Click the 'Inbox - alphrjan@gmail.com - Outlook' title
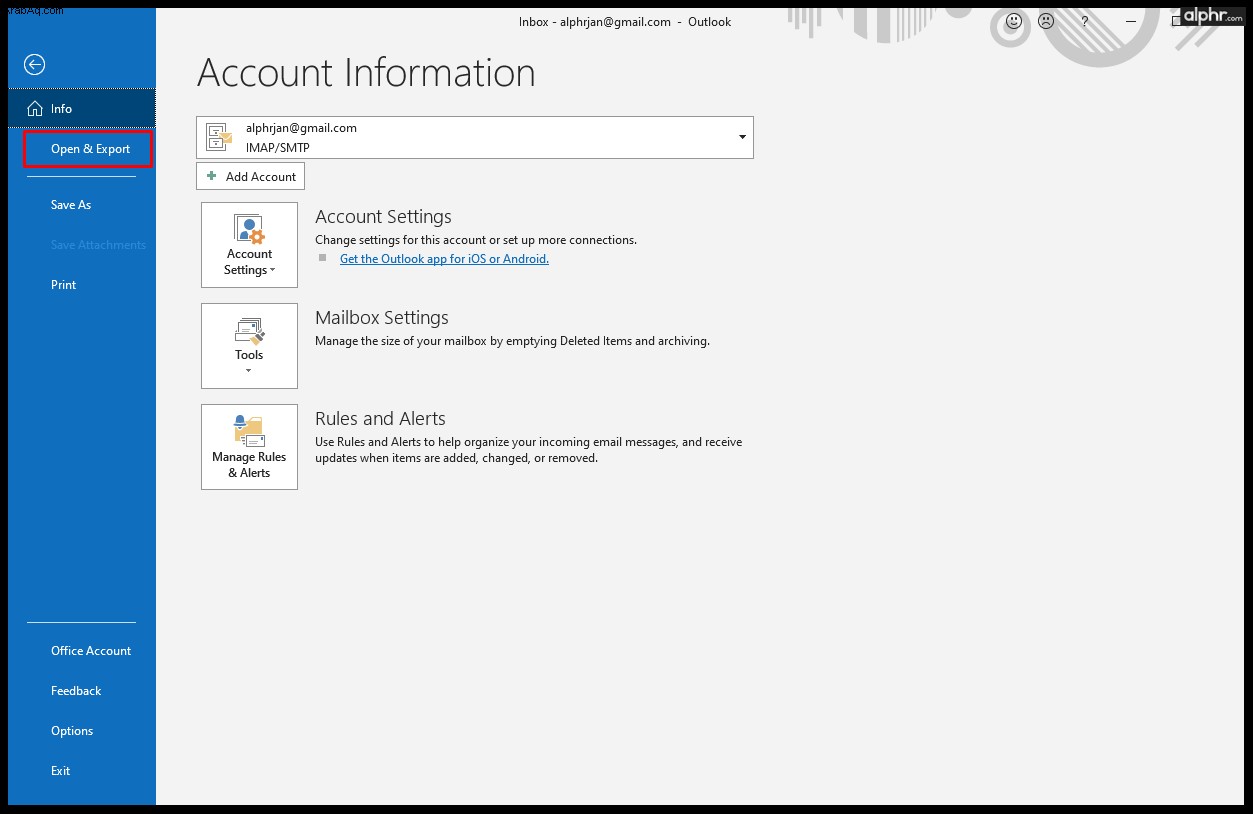 (x=625, y=22)
